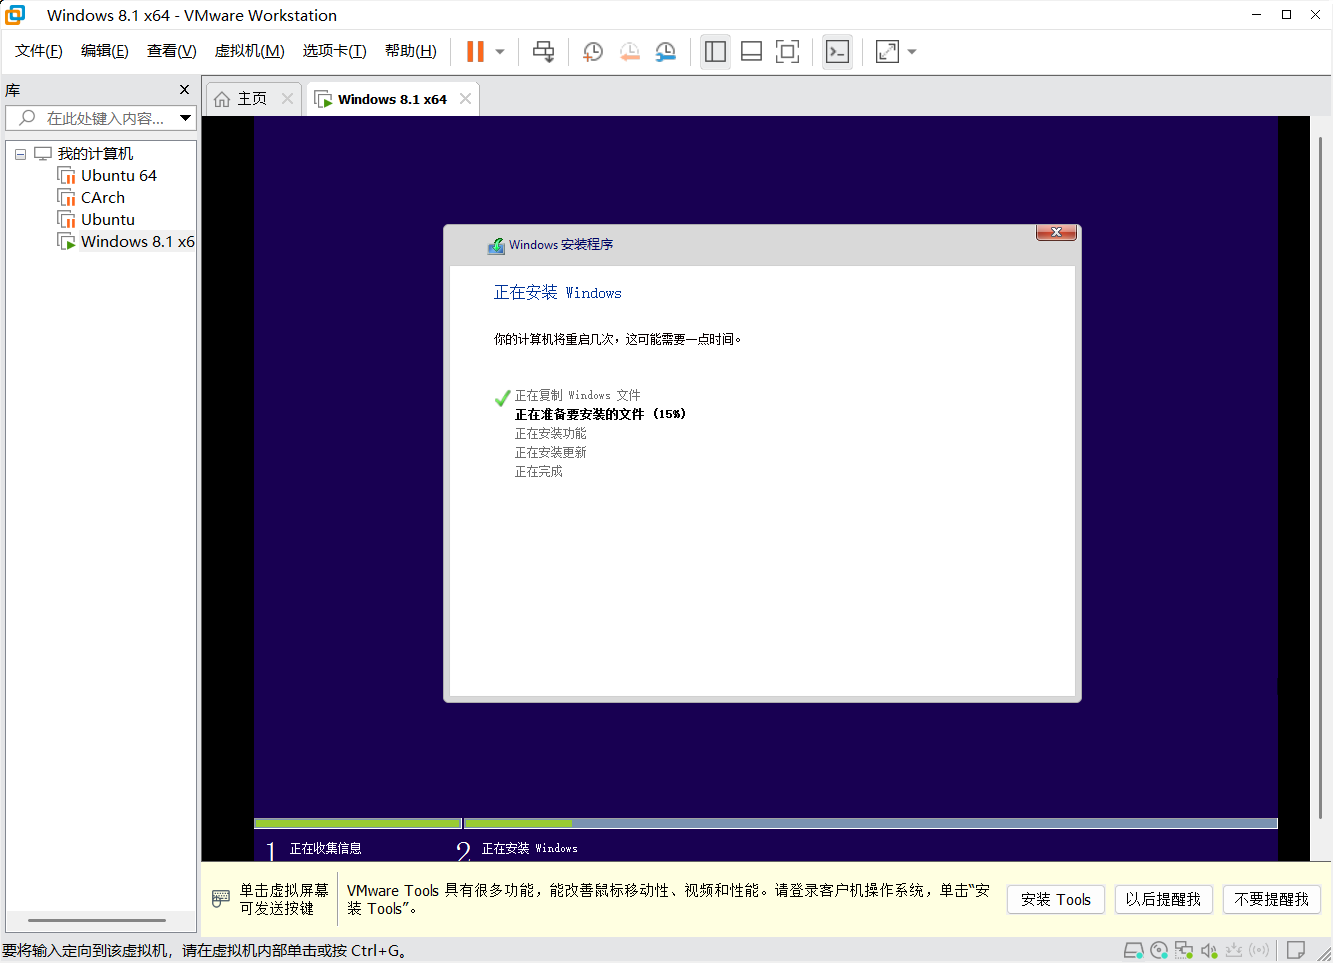The image size is (1333, 963).
Task: Open the 查看(V) menu
Action: [171, 51]
